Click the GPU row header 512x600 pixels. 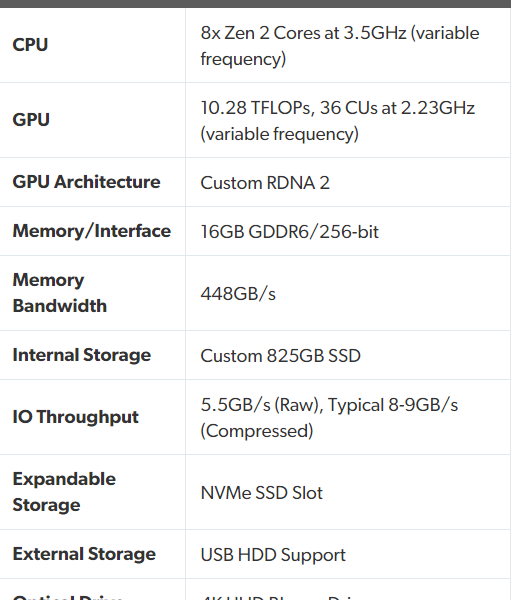[x=31, y=120]
